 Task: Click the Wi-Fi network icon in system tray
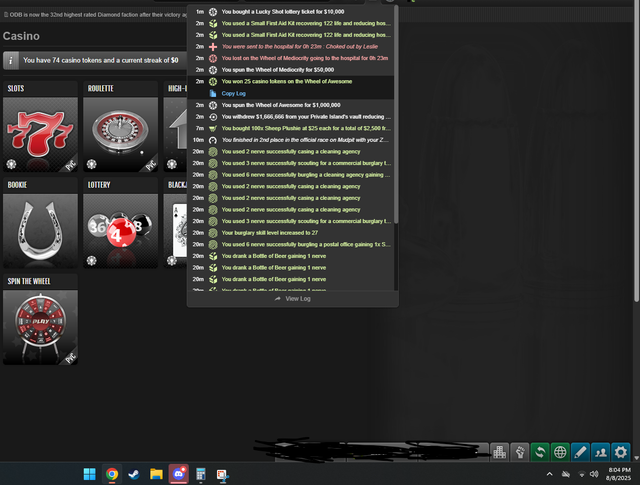tap(582, 474)
